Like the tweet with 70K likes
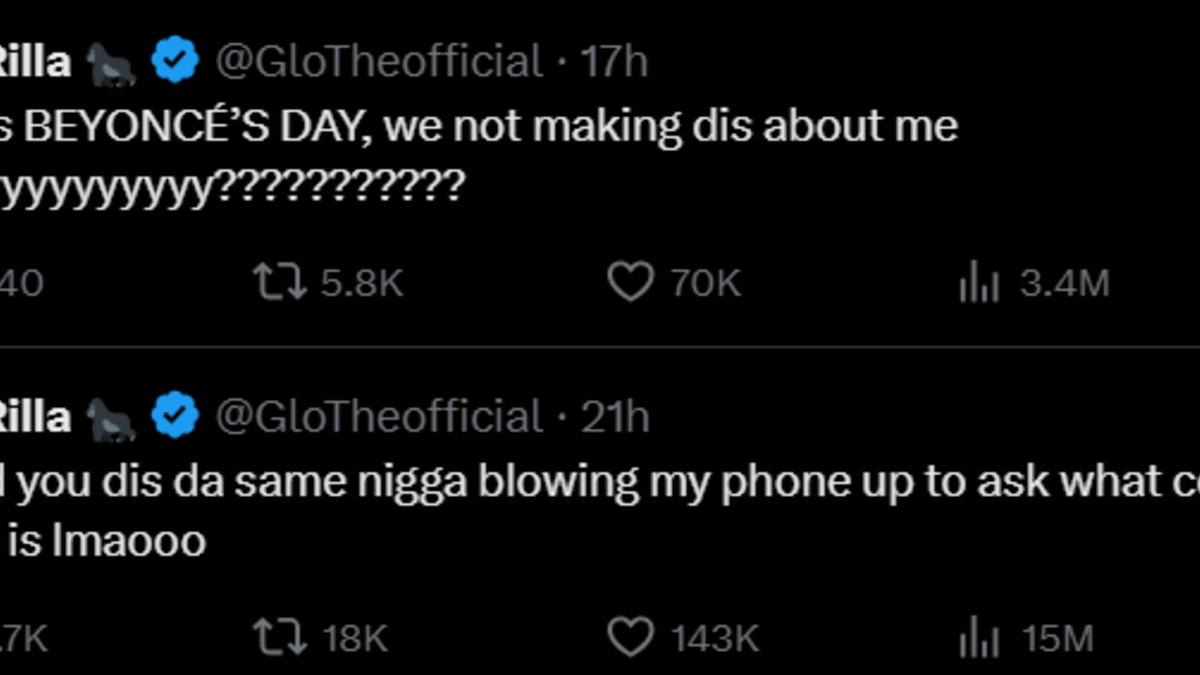The image size is (1200, 675). (x=631, y=284)
